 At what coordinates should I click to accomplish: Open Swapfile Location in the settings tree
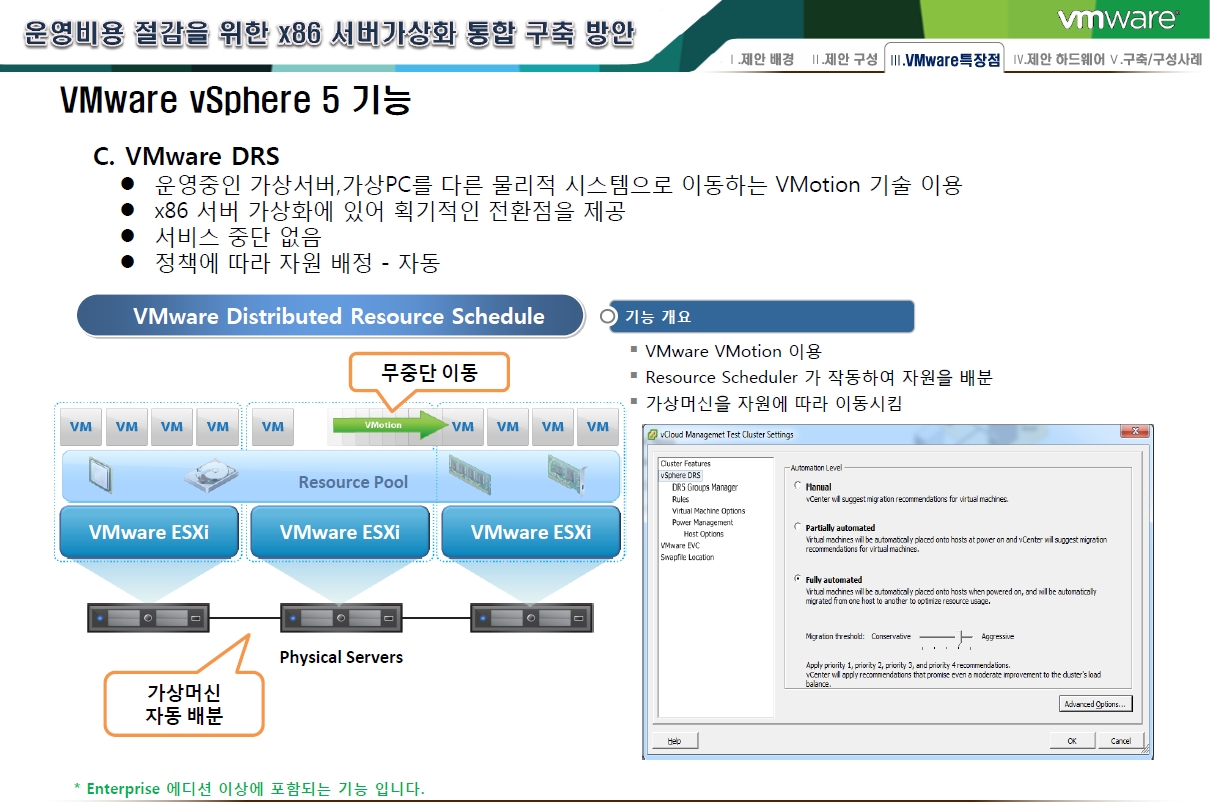coord(687,557)
